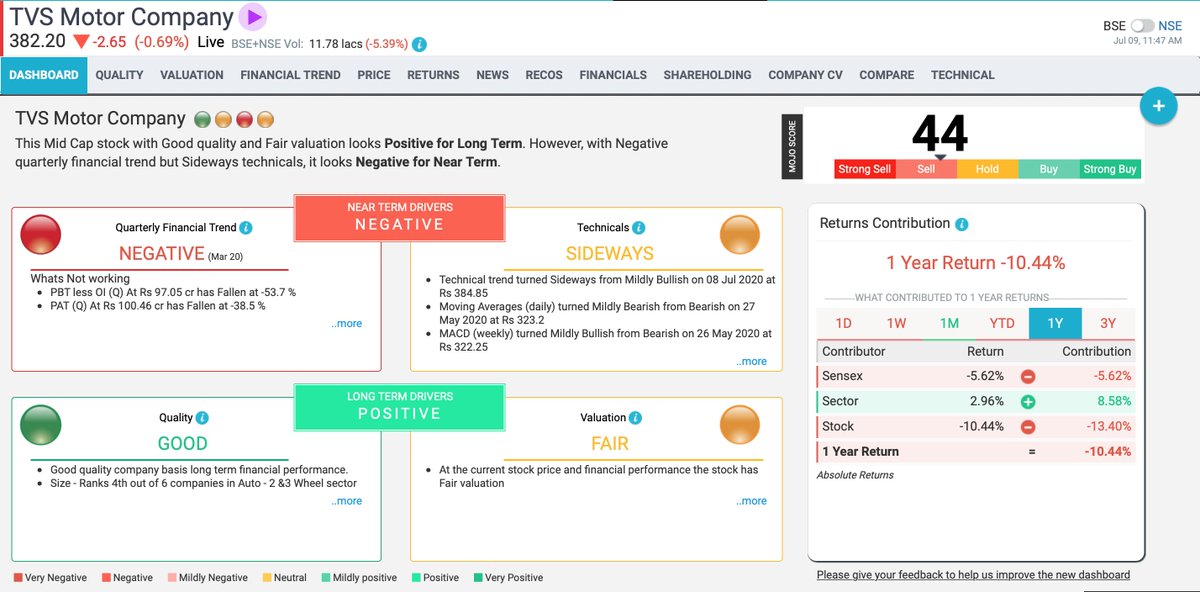Open the Dashboard tab
The height and width of the screenshot is (592, 1200).
[x=44, y=75]
